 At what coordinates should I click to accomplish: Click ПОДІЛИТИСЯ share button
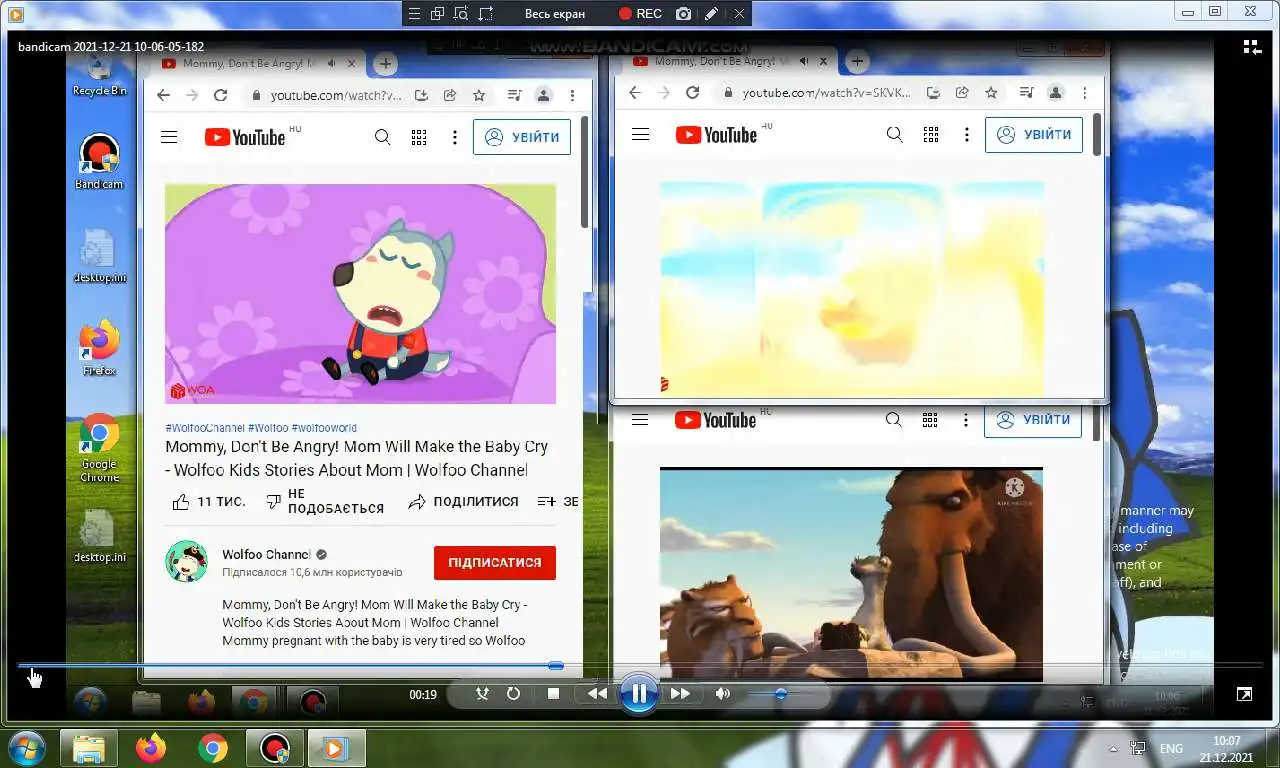click(464, 501)
